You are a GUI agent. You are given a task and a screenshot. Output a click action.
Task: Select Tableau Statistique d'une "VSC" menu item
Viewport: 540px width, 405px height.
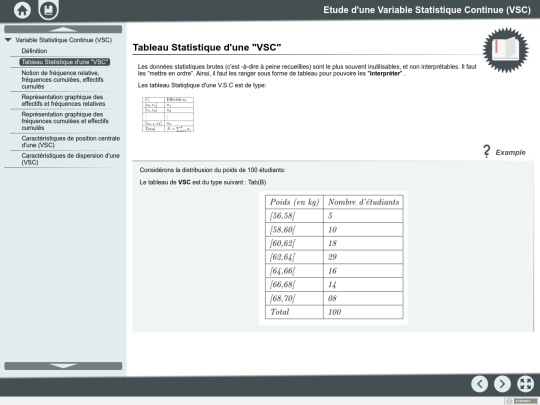click(x=65, y=62)
